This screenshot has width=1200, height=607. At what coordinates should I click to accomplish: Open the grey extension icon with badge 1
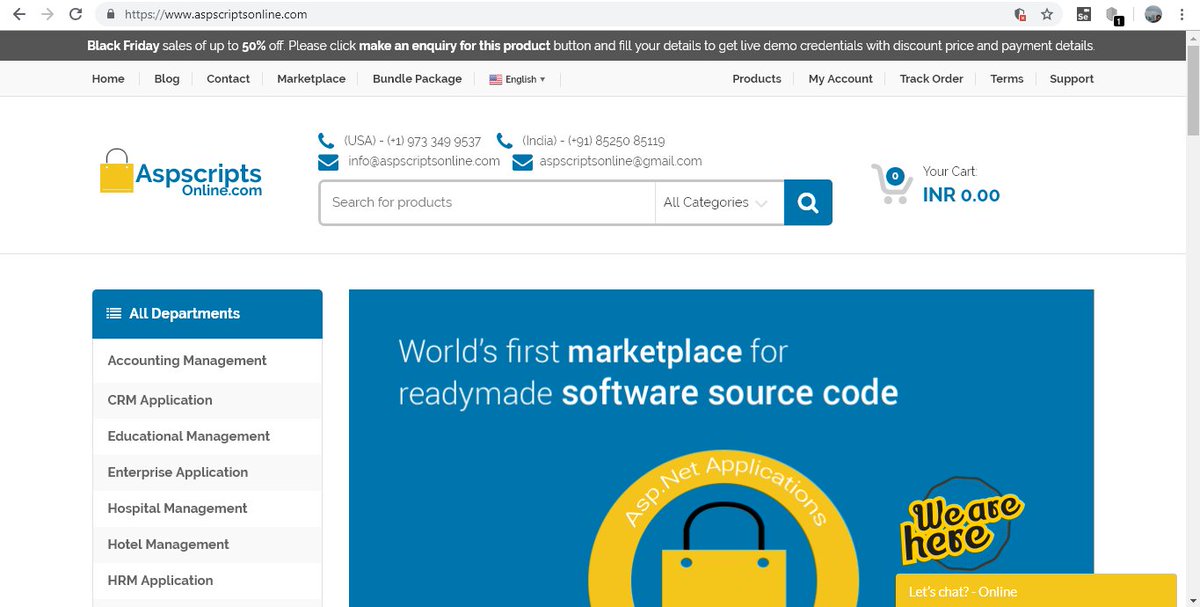[1114, 15]
